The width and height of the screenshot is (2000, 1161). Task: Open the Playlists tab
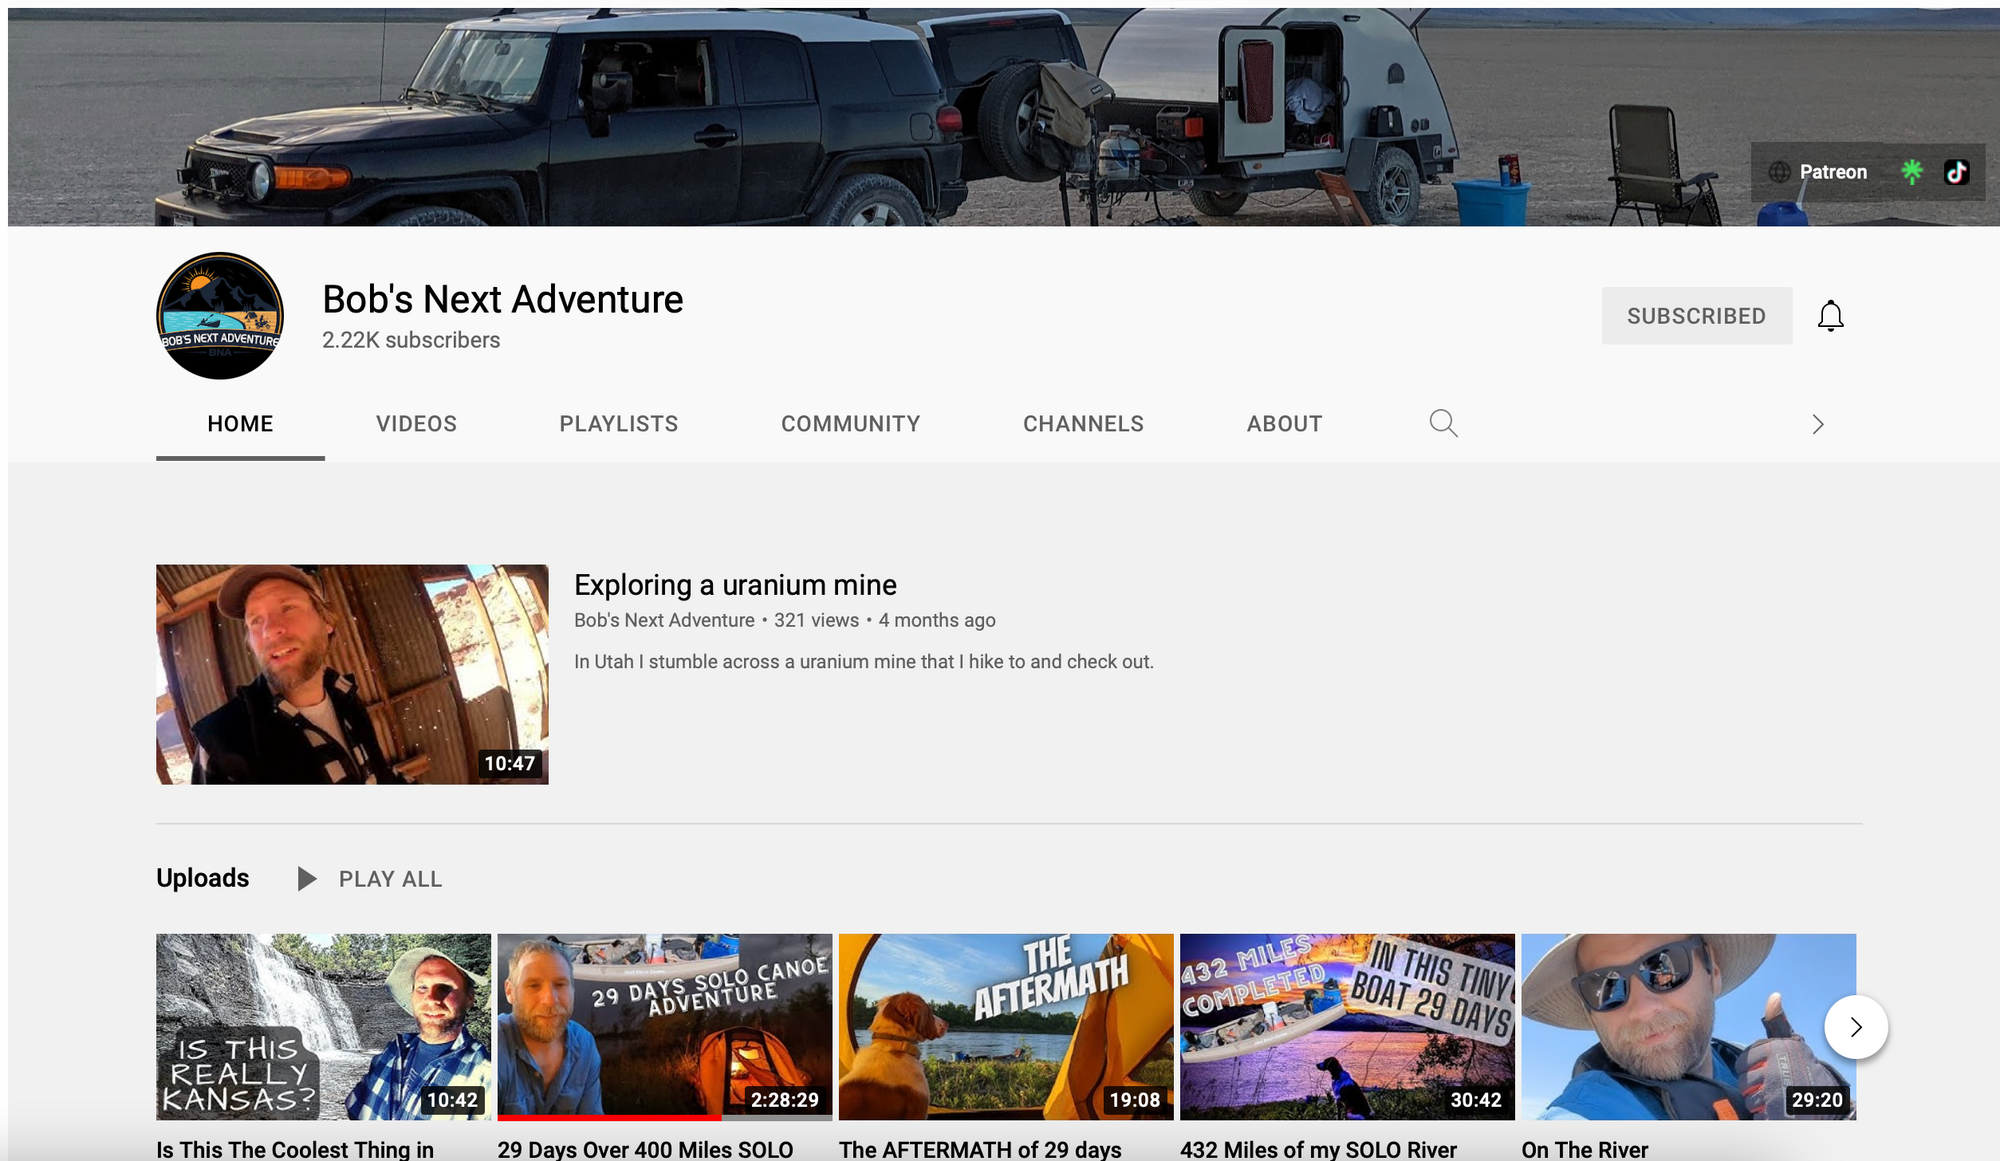coord(618,424)
